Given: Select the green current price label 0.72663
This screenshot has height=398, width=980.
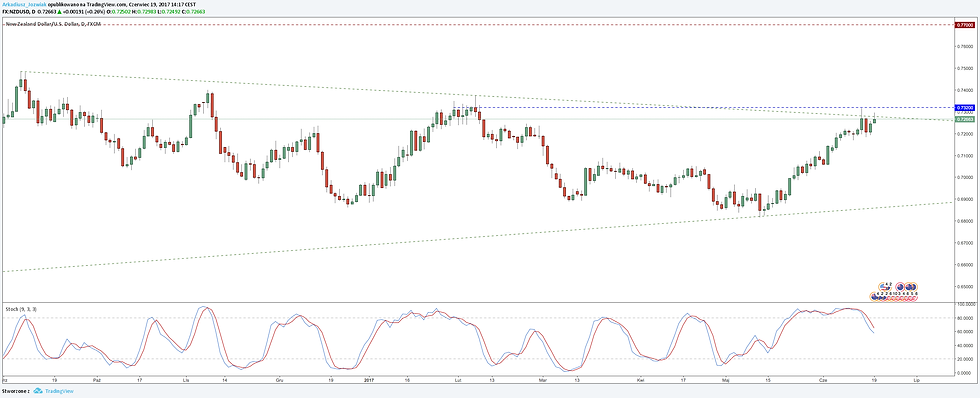Looking at the screenshot, I should pyautogui.click(x=964, y=119).
